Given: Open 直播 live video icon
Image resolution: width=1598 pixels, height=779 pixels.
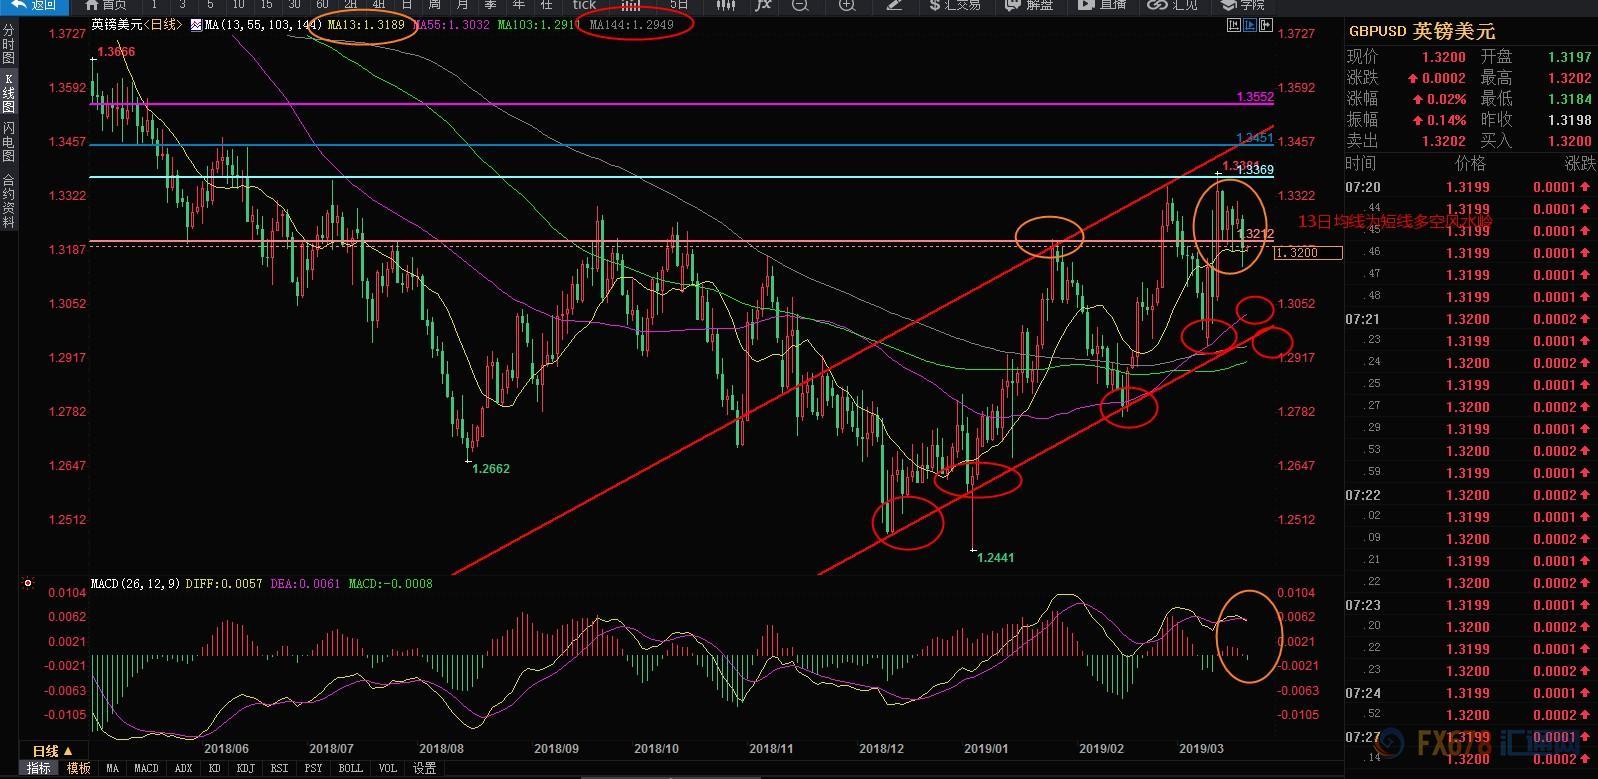Looking at the screenshot, I should pos(1102,5).
